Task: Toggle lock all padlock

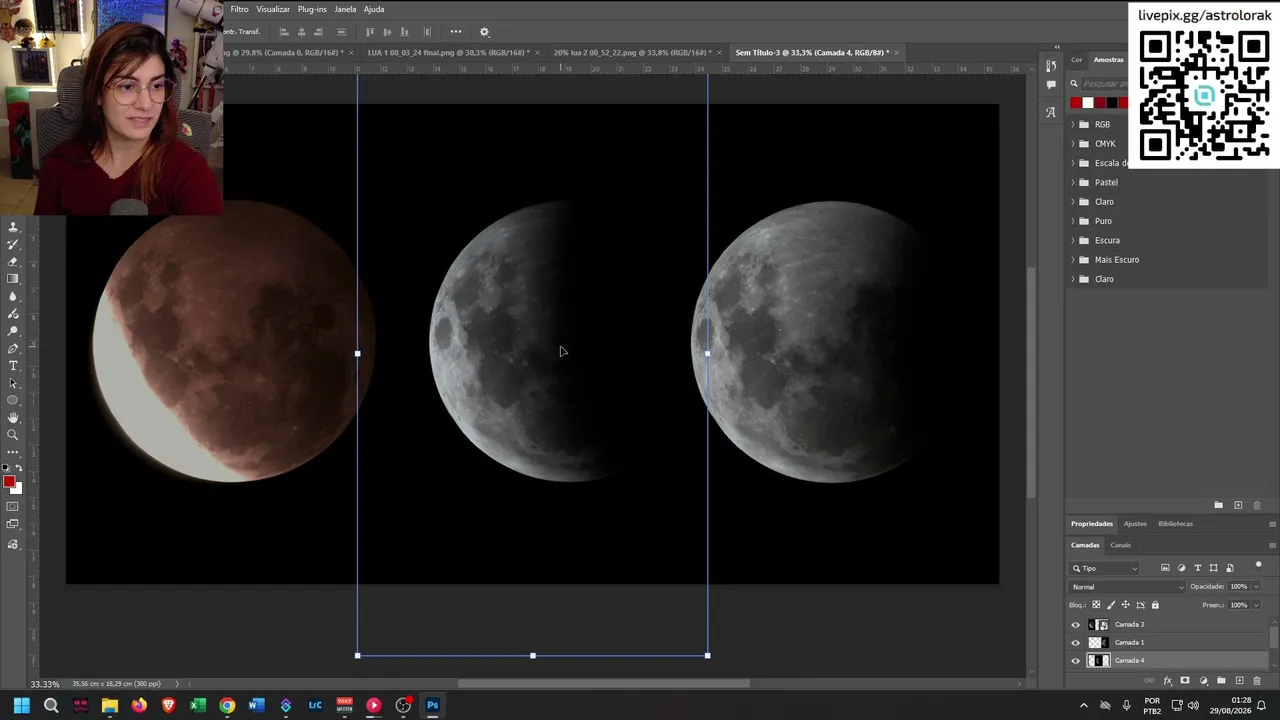Action: [x=1155, y=605]
